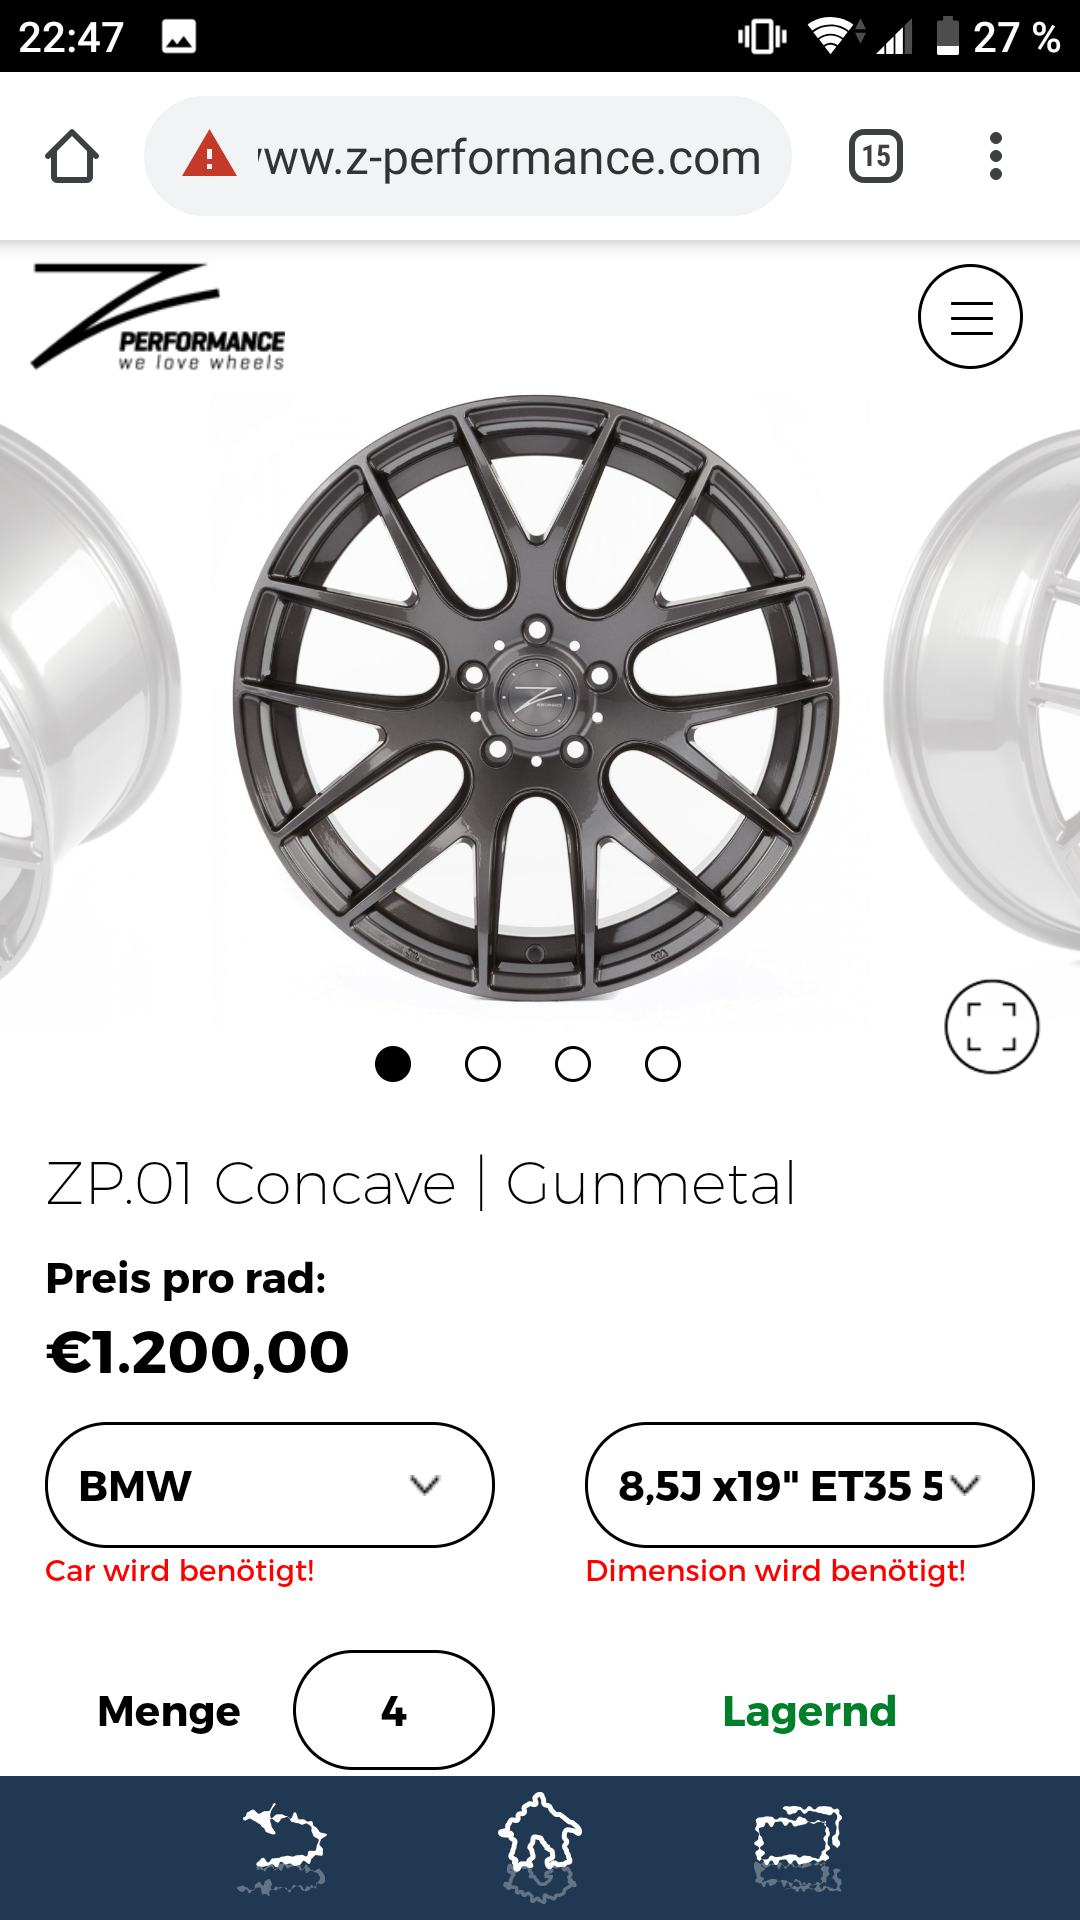Screen dimensions: 1080x1920
Task: Open the BMW car dropdown
Action: (270, 1485)
